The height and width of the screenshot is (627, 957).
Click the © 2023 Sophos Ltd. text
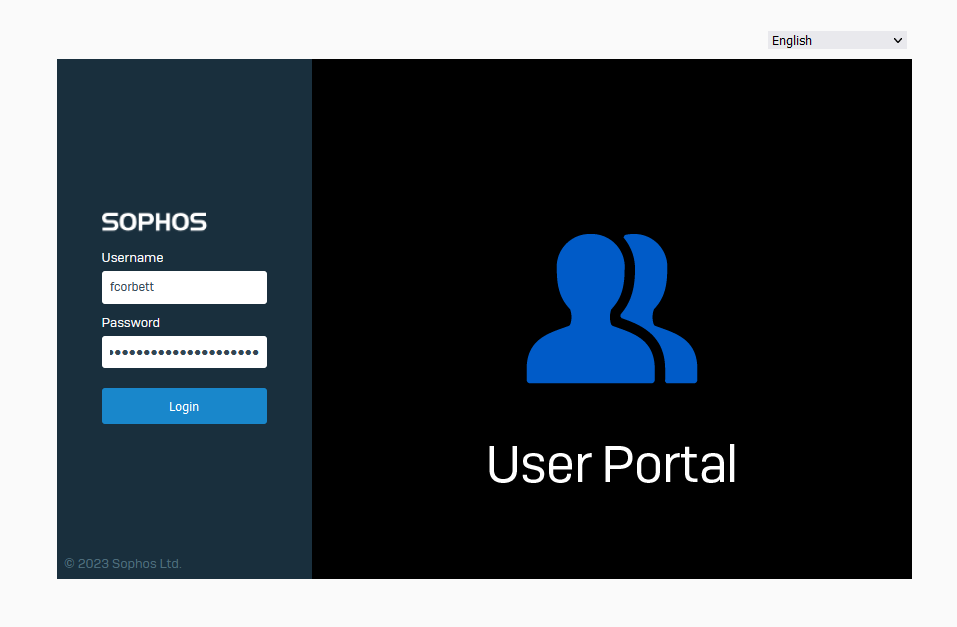click(123, 564)
